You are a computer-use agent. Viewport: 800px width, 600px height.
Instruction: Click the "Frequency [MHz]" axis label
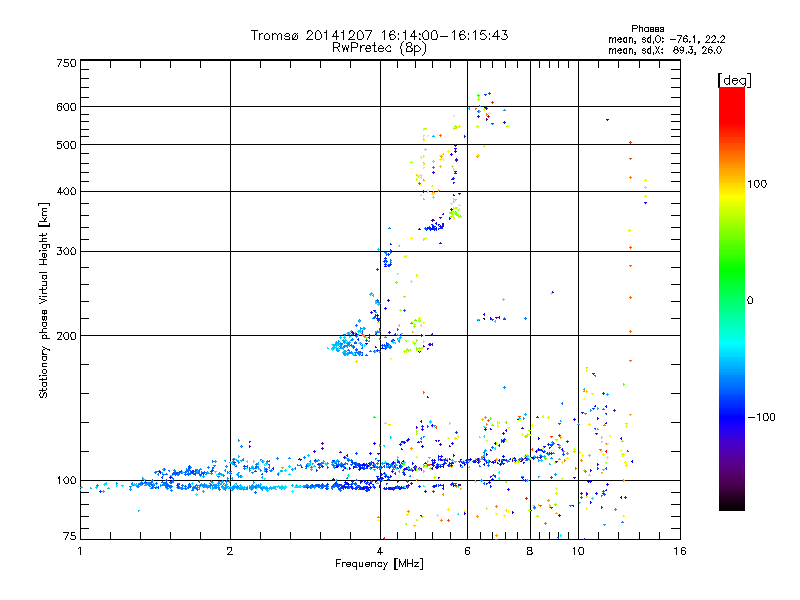(379, 564)
